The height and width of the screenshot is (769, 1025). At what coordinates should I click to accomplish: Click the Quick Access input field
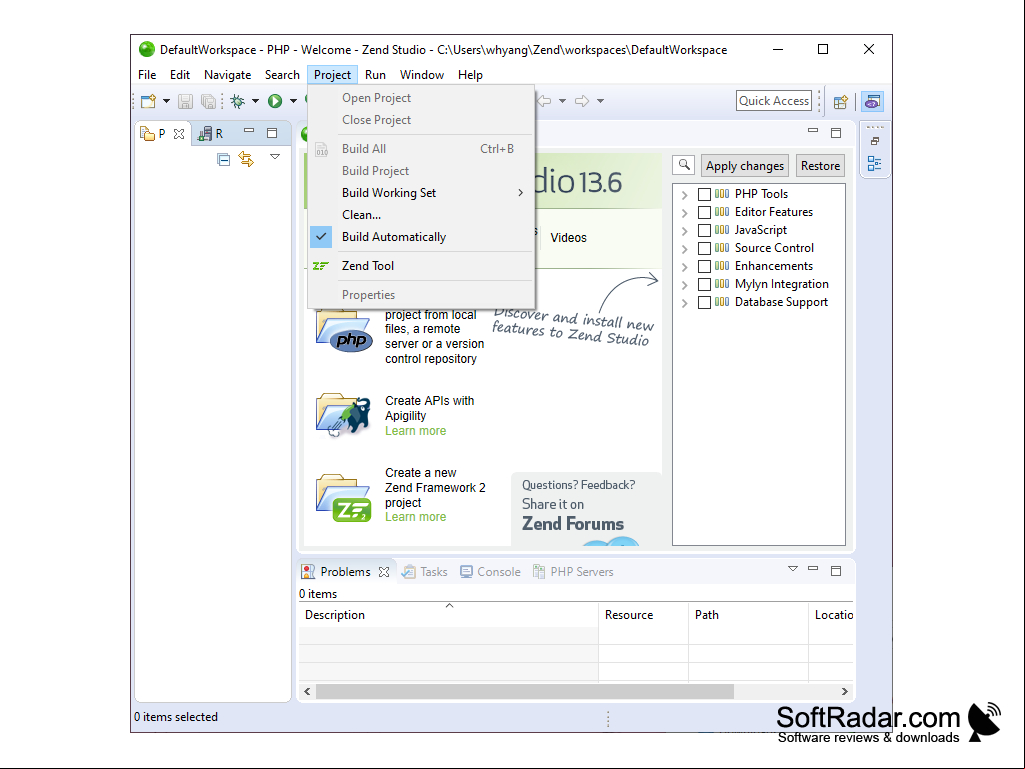[x=774, y=101]
